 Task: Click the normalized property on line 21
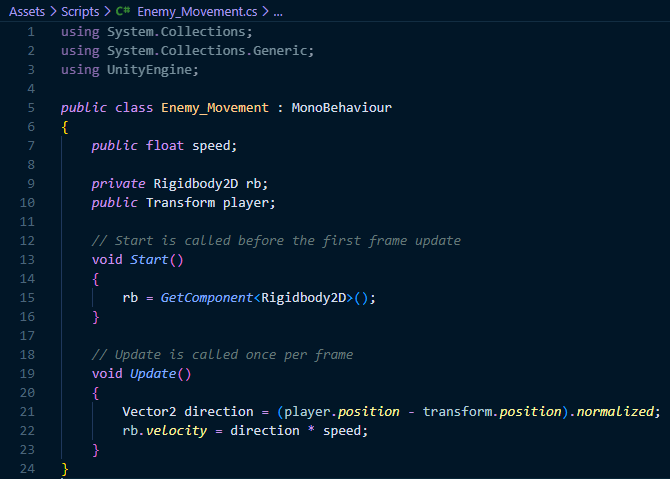(x=617, y=411)
